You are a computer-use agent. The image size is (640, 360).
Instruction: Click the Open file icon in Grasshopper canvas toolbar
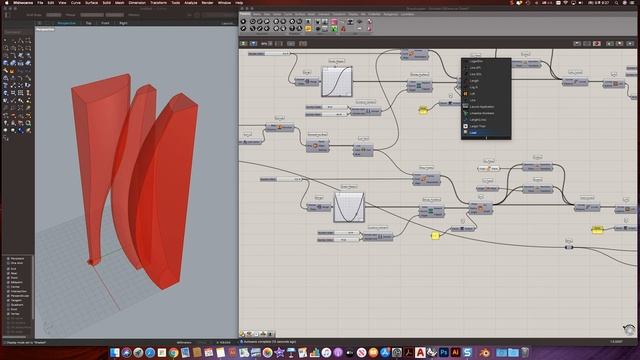244,43
